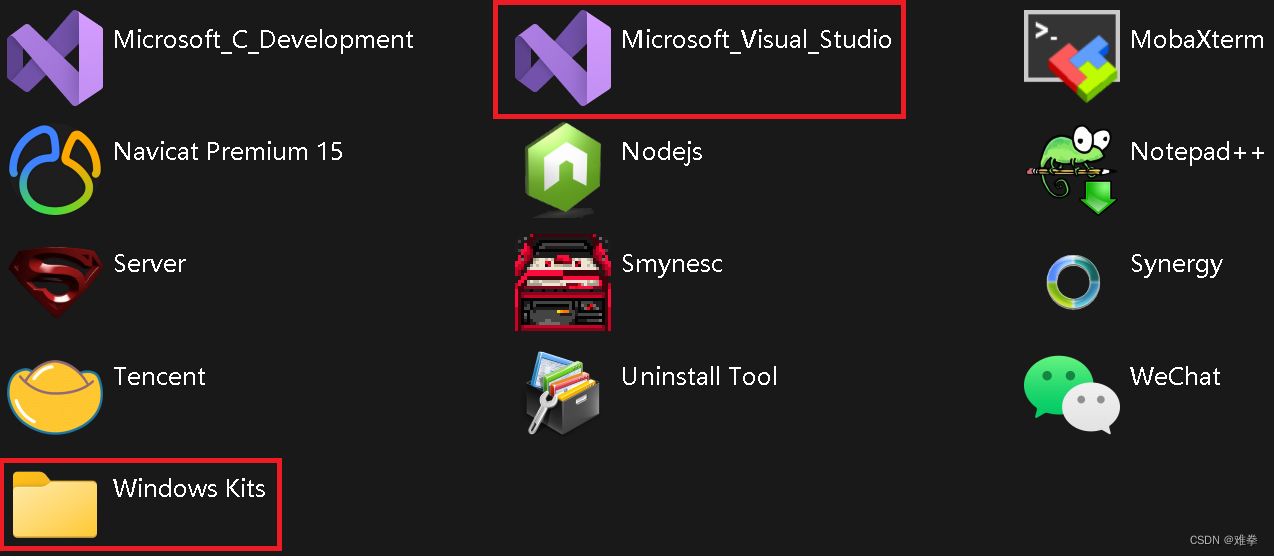Image resolution: width=1274 pixels, height=556 pixels.
Task: Select the "Synergy" label text
Action: point(1176,265)
